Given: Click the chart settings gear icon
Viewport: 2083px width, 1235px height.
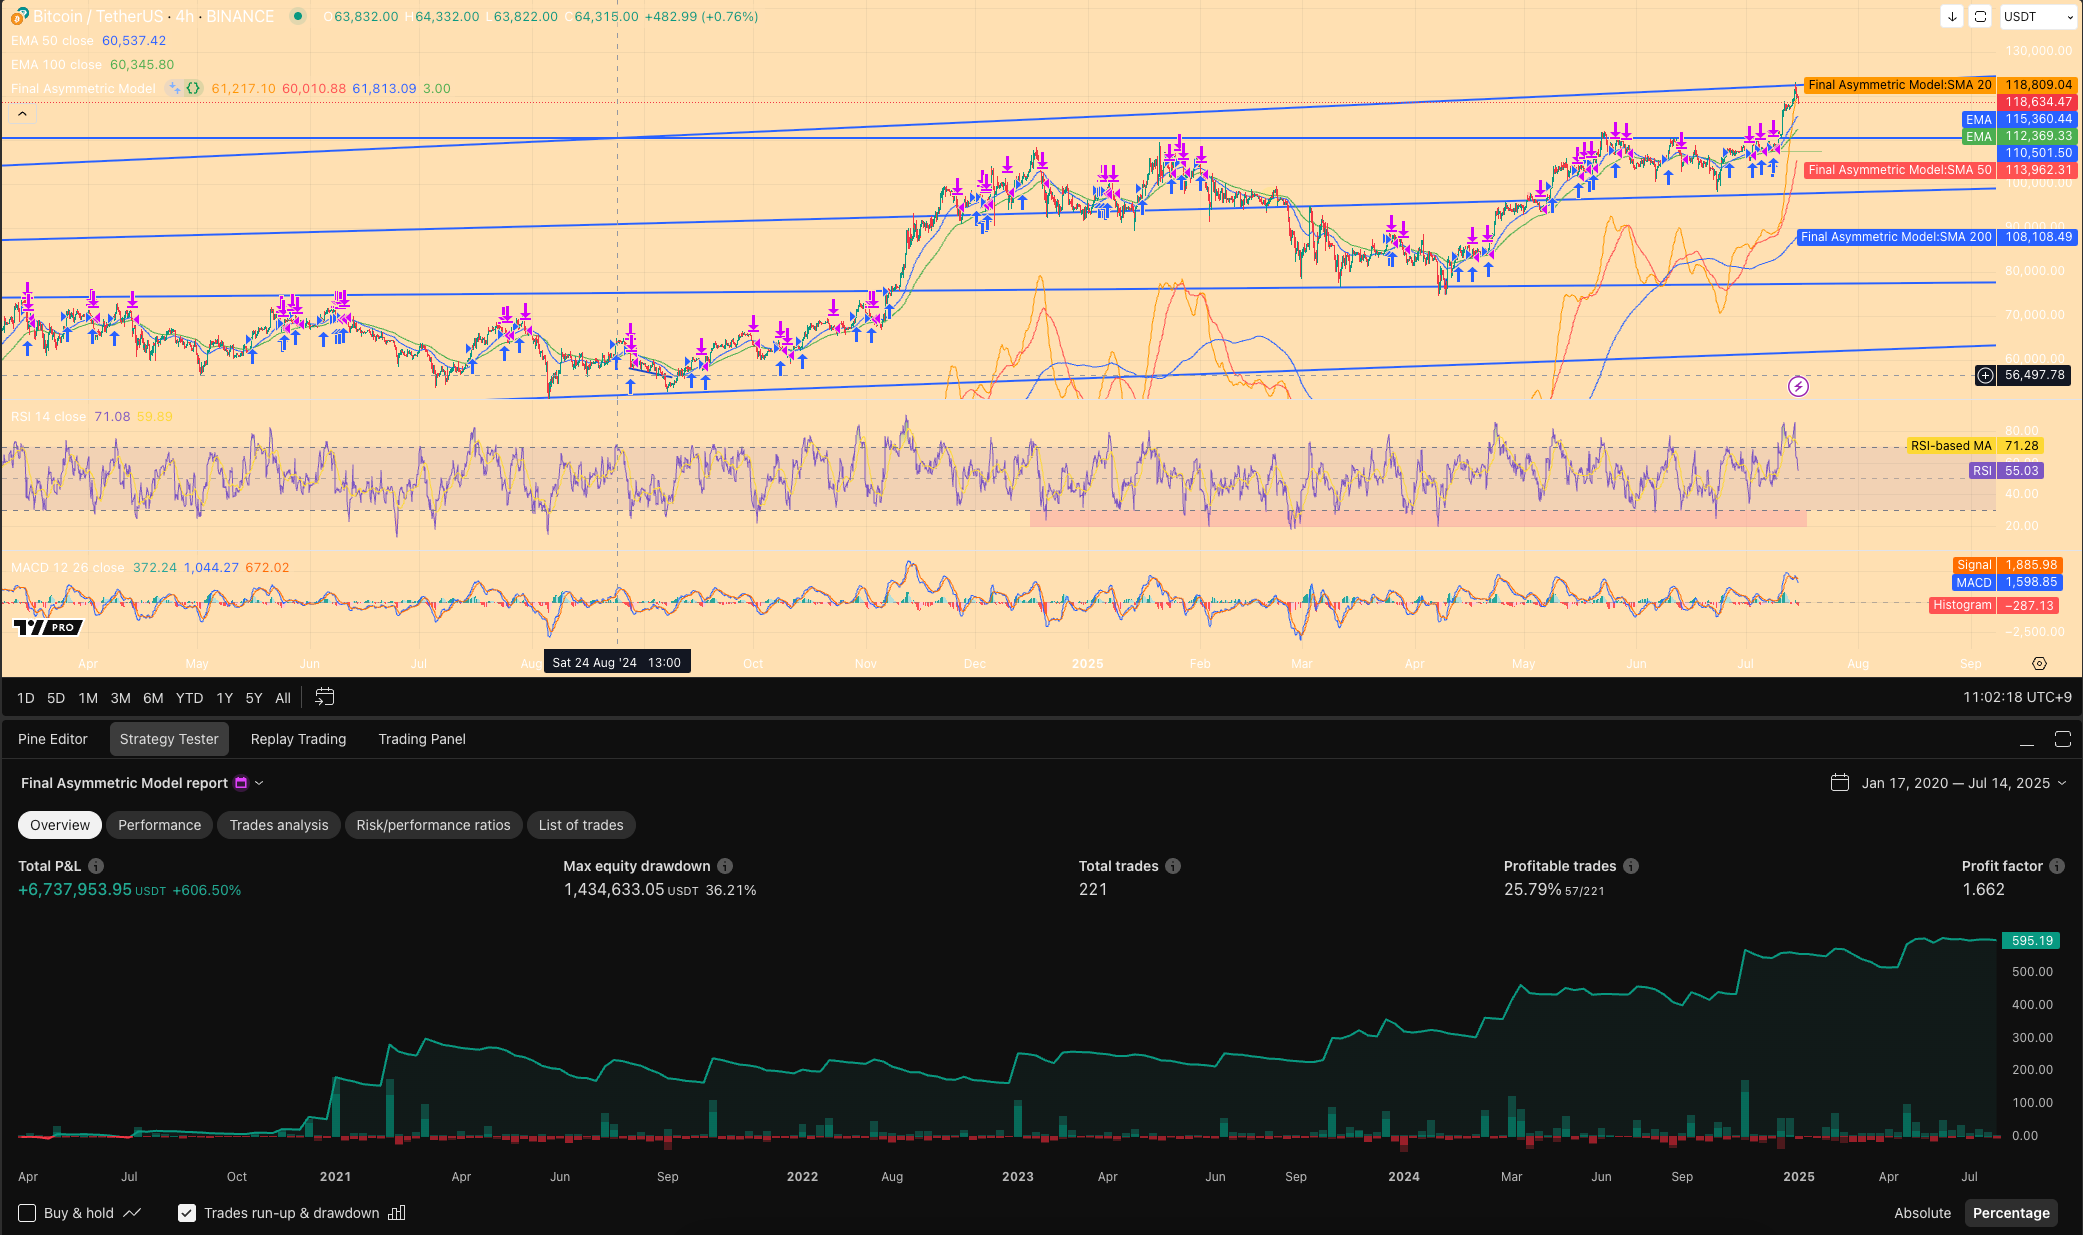Looking at the screenshot, I should pyautogui.click(x=2039, y=663).
